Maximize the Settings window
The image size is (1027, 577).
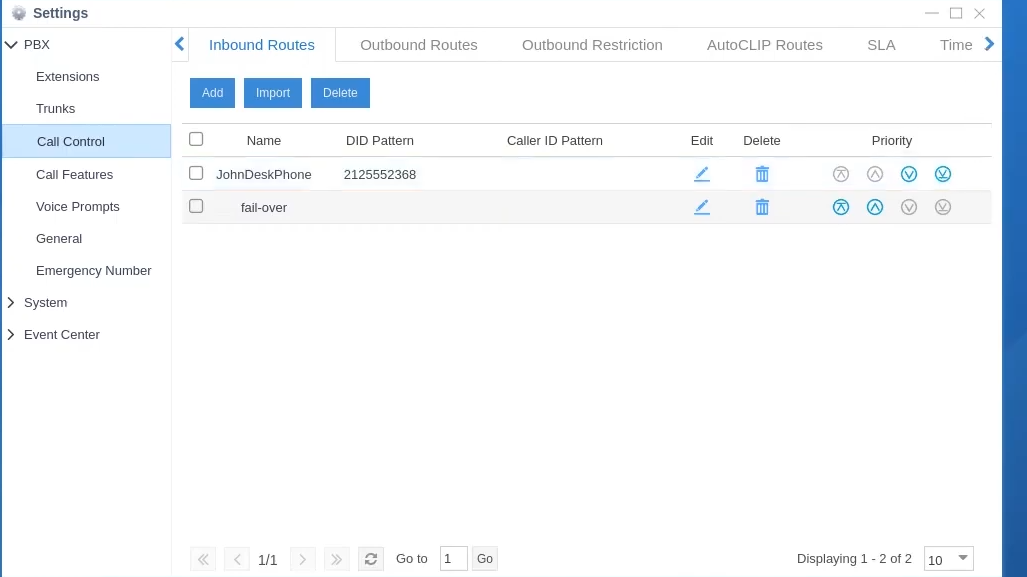956,13
